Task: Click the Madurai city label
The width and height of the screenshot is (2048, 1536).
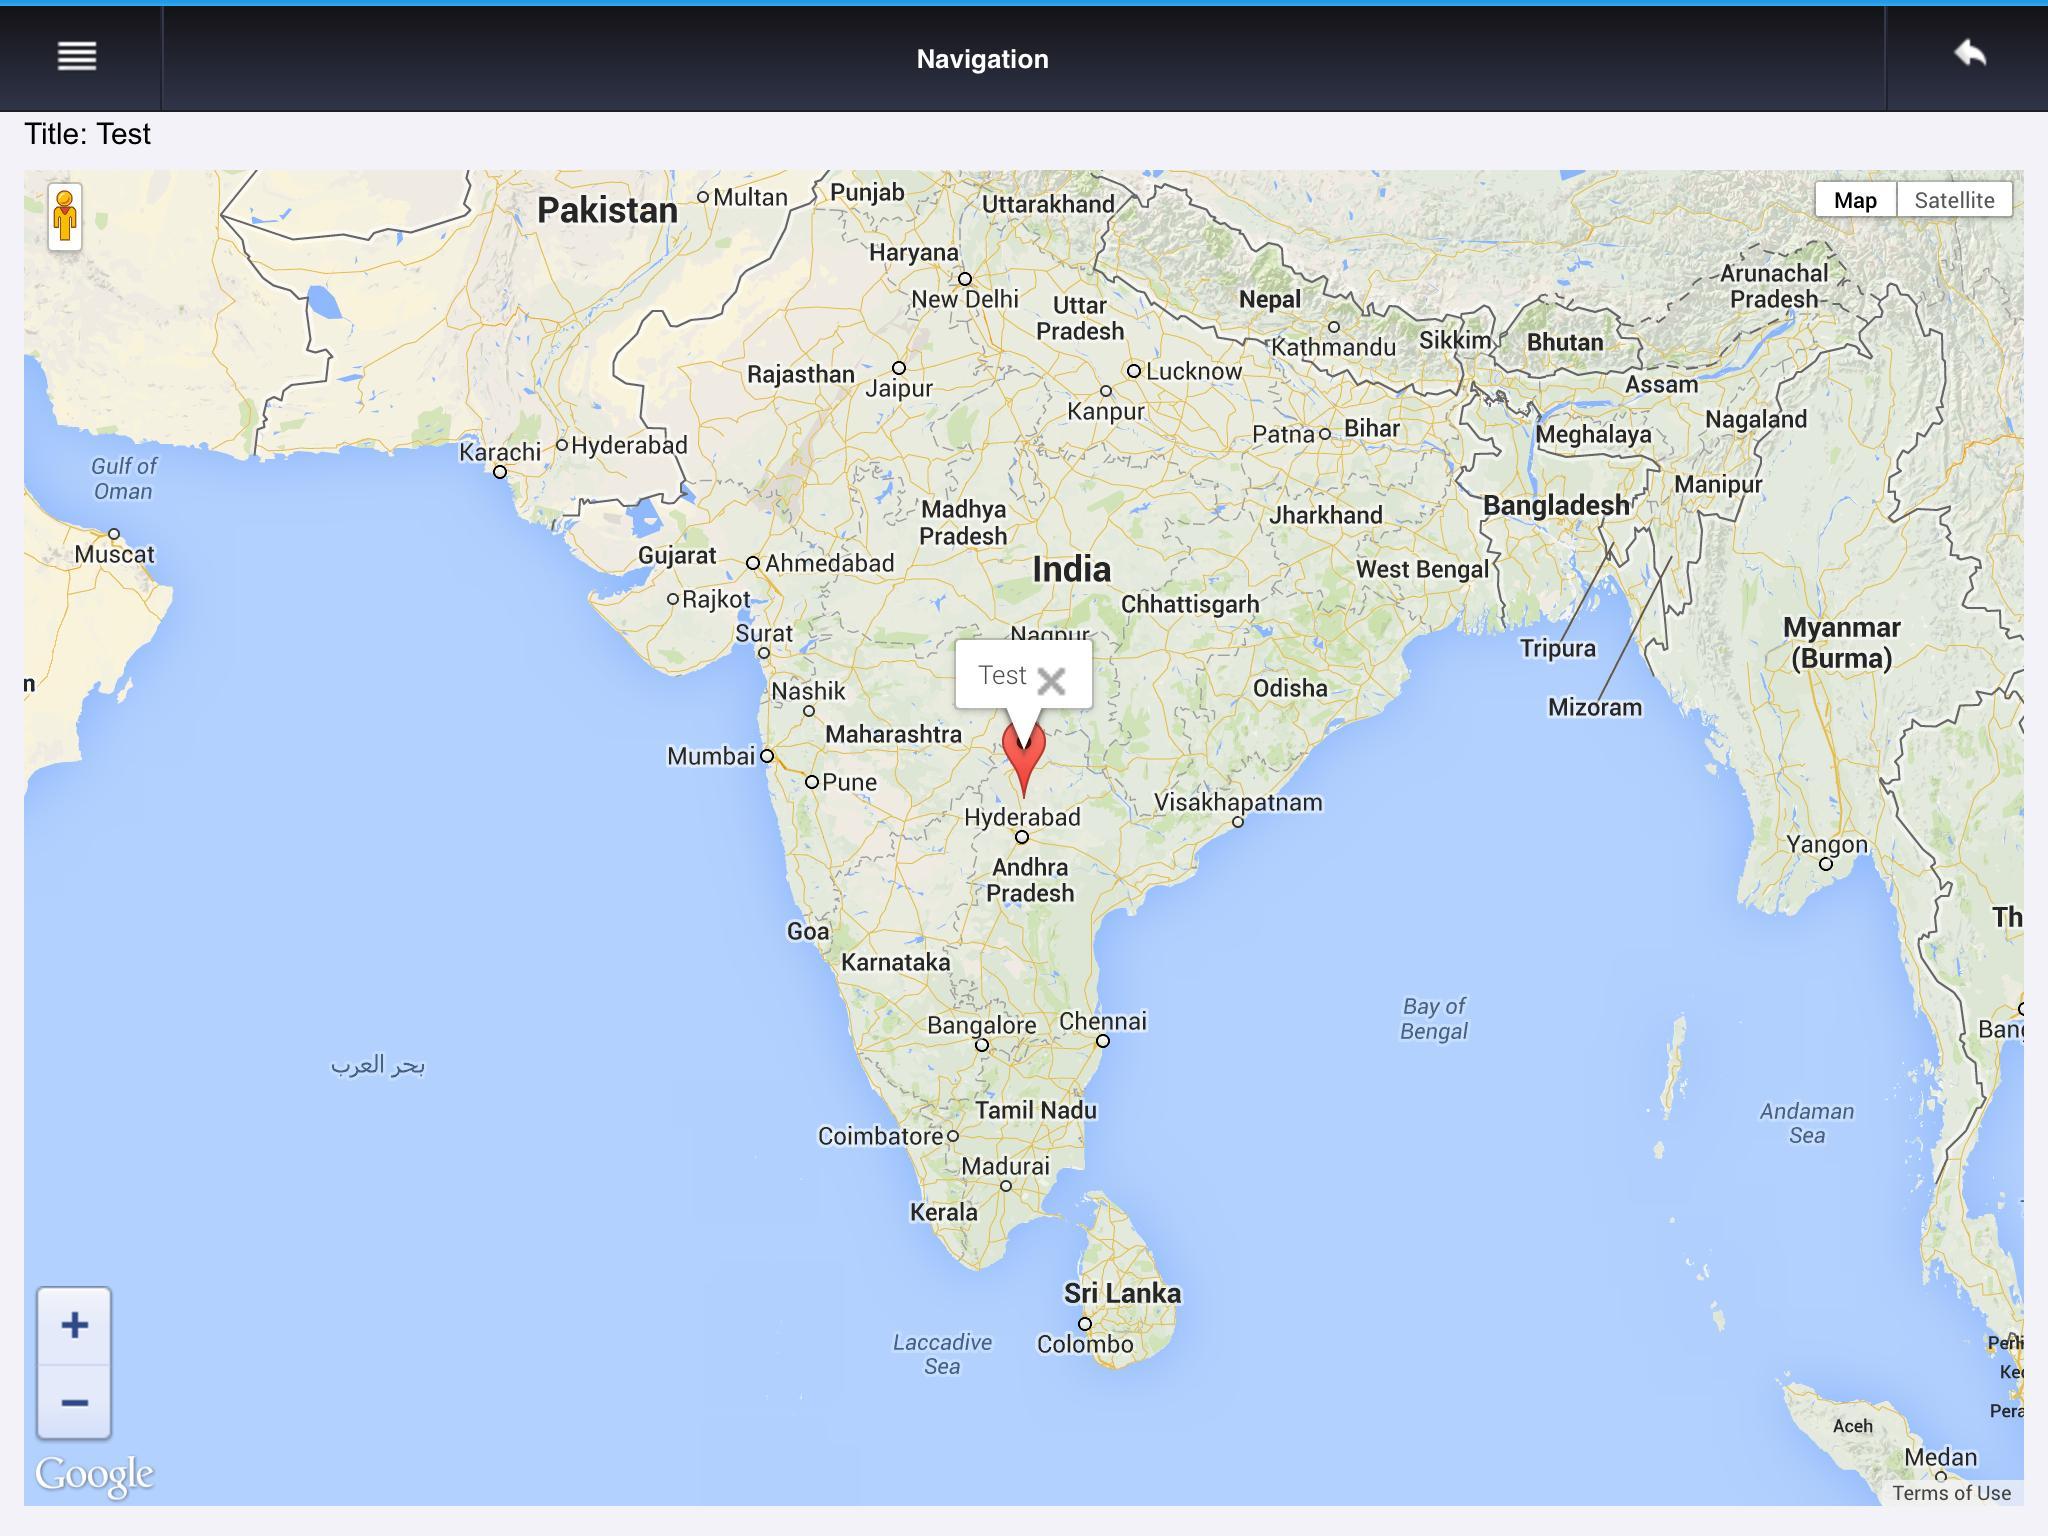Action: 1005,1166
